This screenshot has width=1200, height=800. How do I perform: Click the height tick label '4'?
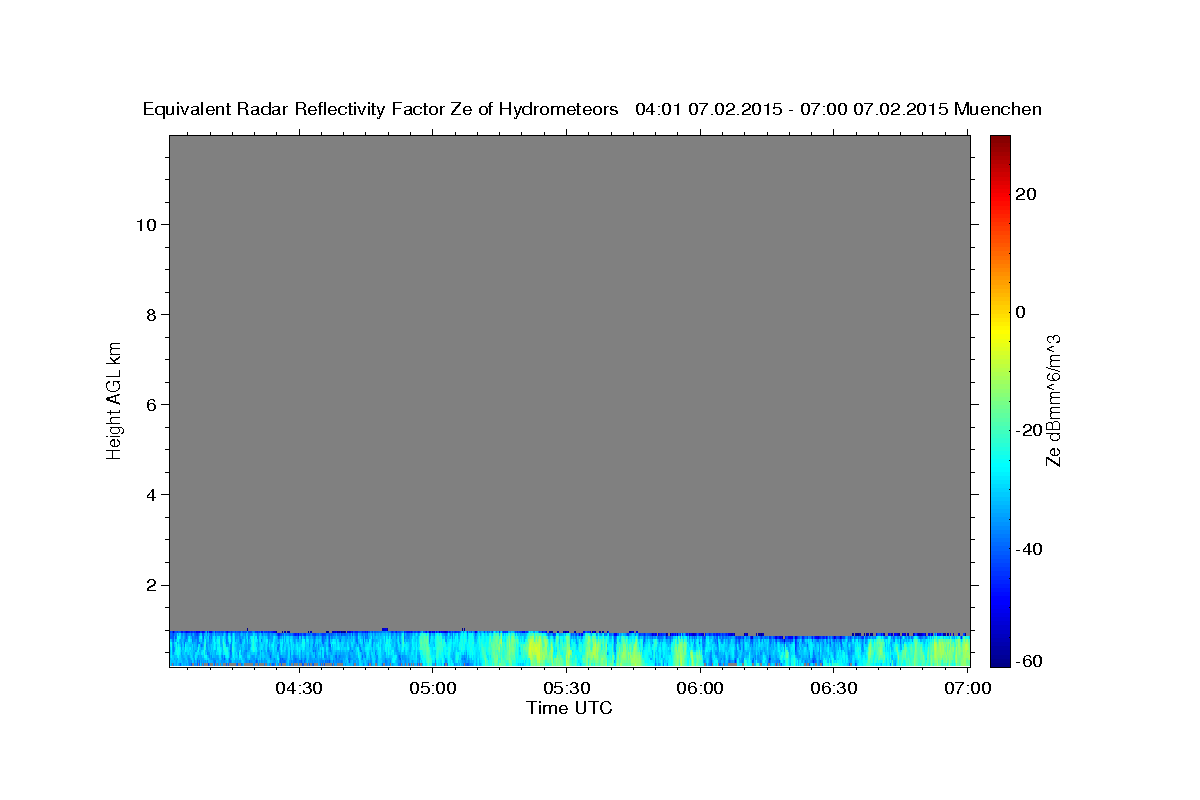click(x=152, y=494)
